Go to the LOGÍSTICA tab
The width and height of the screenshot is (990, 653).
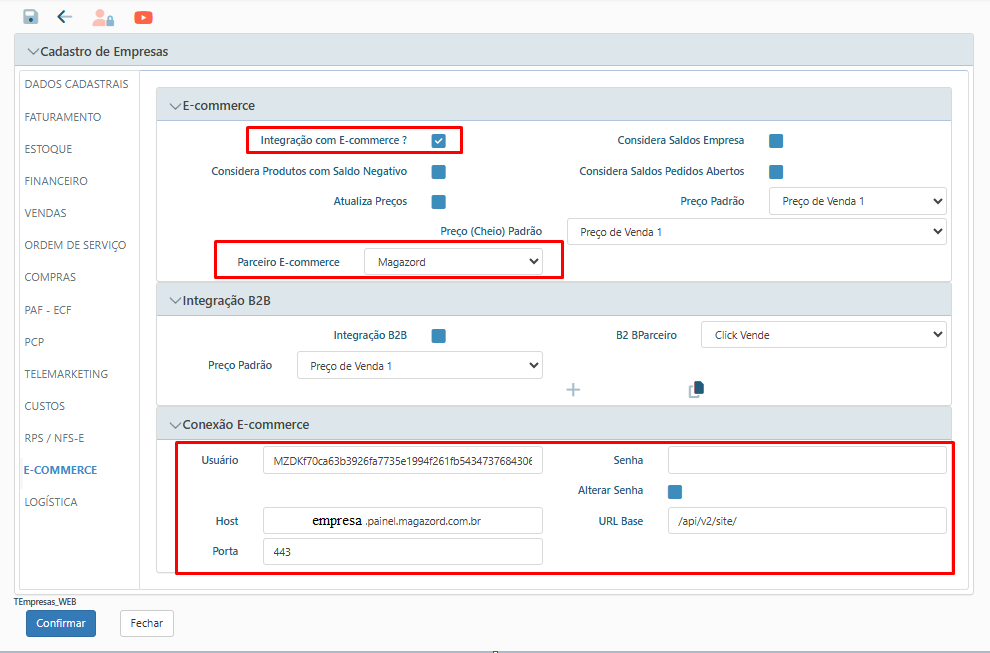tap(51, 502)
